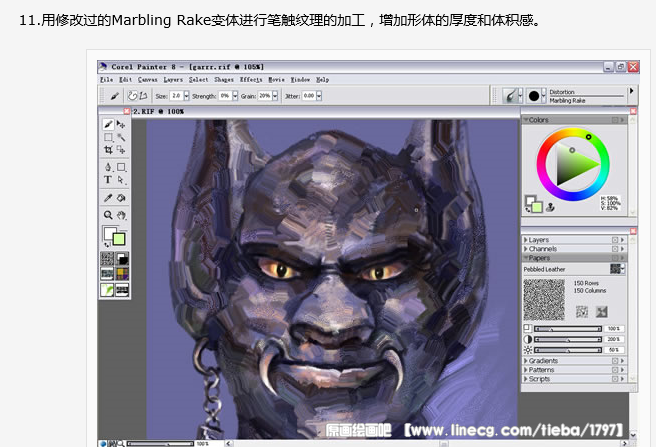Viewport: 656px width, 447px height.
Task: Select the Brush tool in toolbox
Action: point(108,124)
